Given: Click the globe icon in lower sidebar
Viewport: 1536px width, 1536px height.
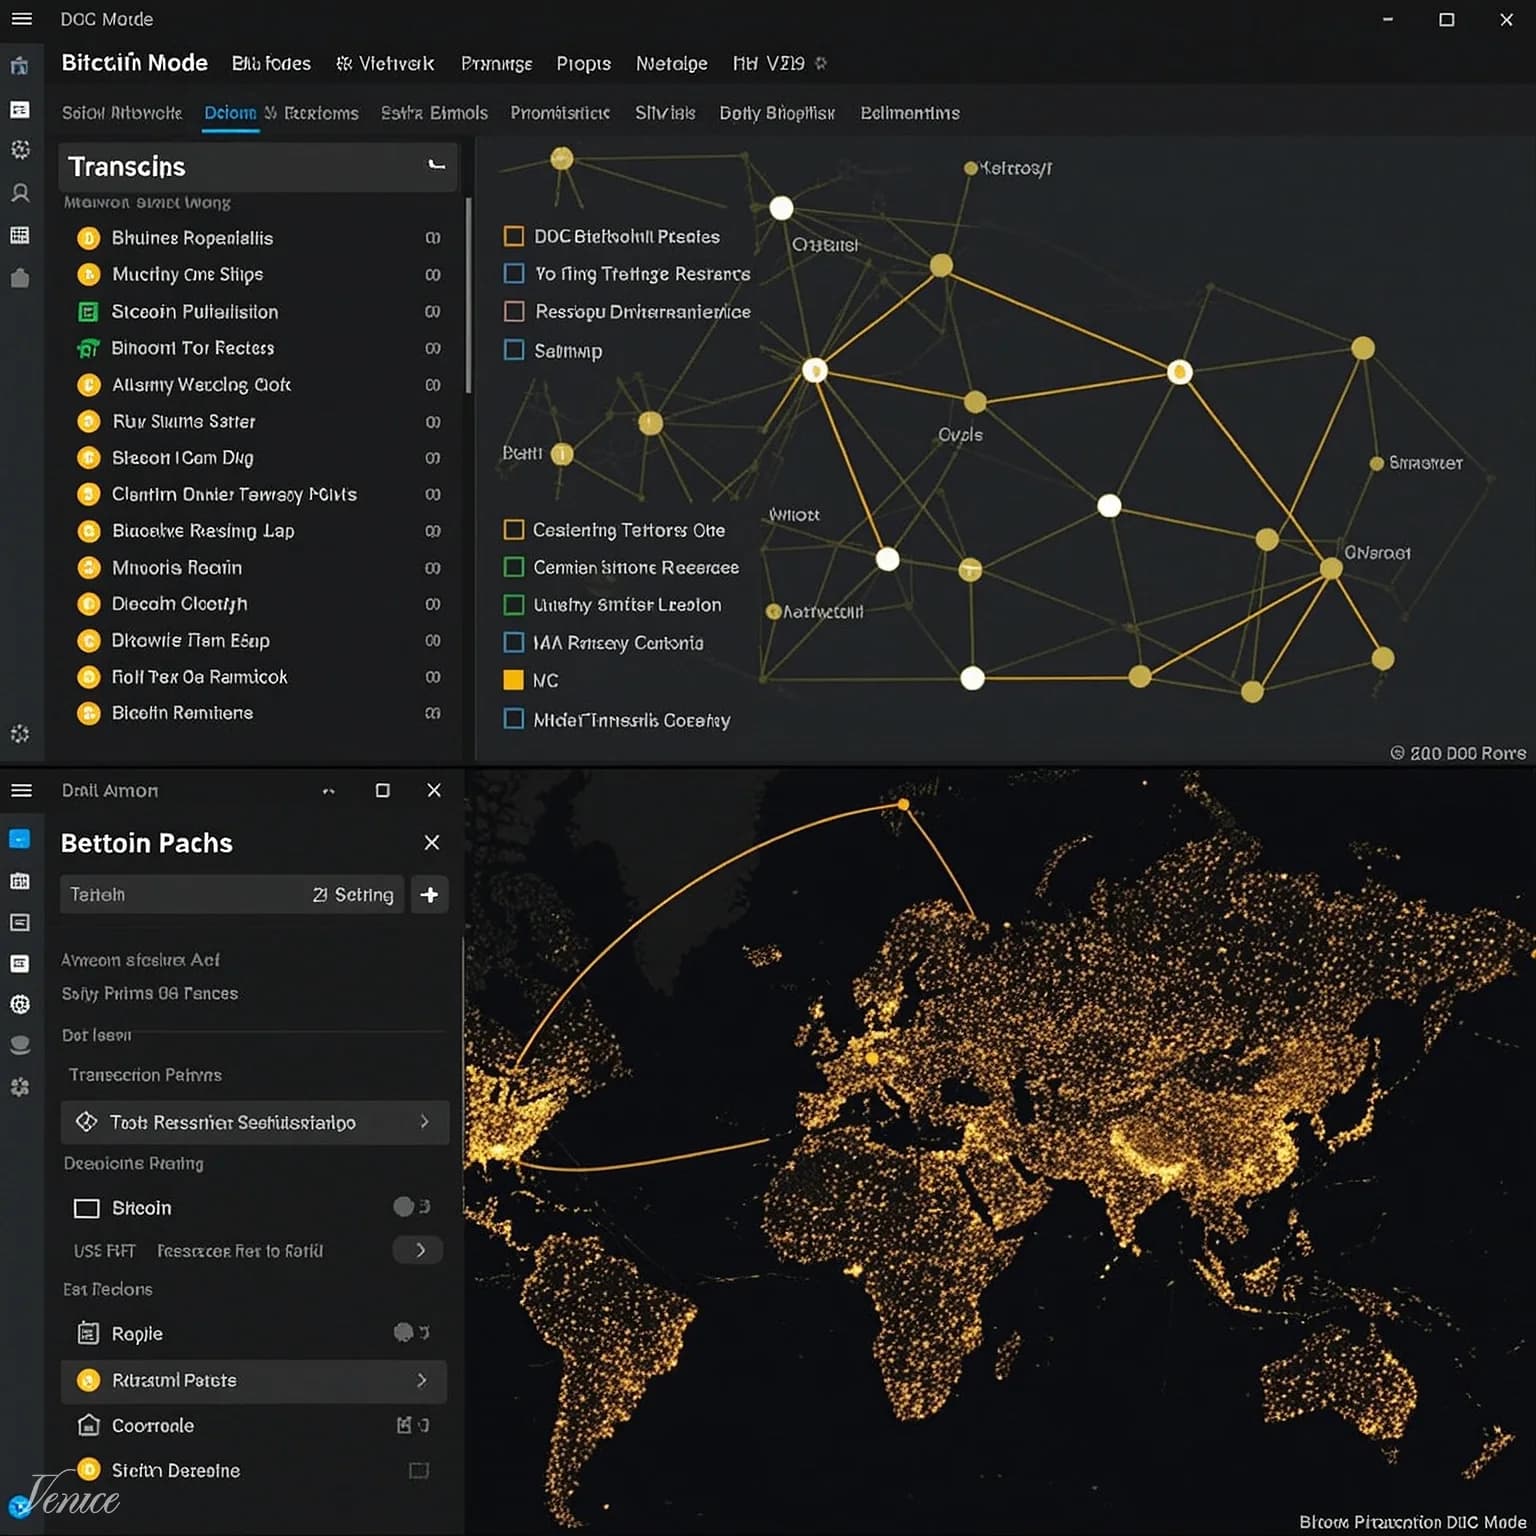Looking at the screenshot, I should (20, 1004).
